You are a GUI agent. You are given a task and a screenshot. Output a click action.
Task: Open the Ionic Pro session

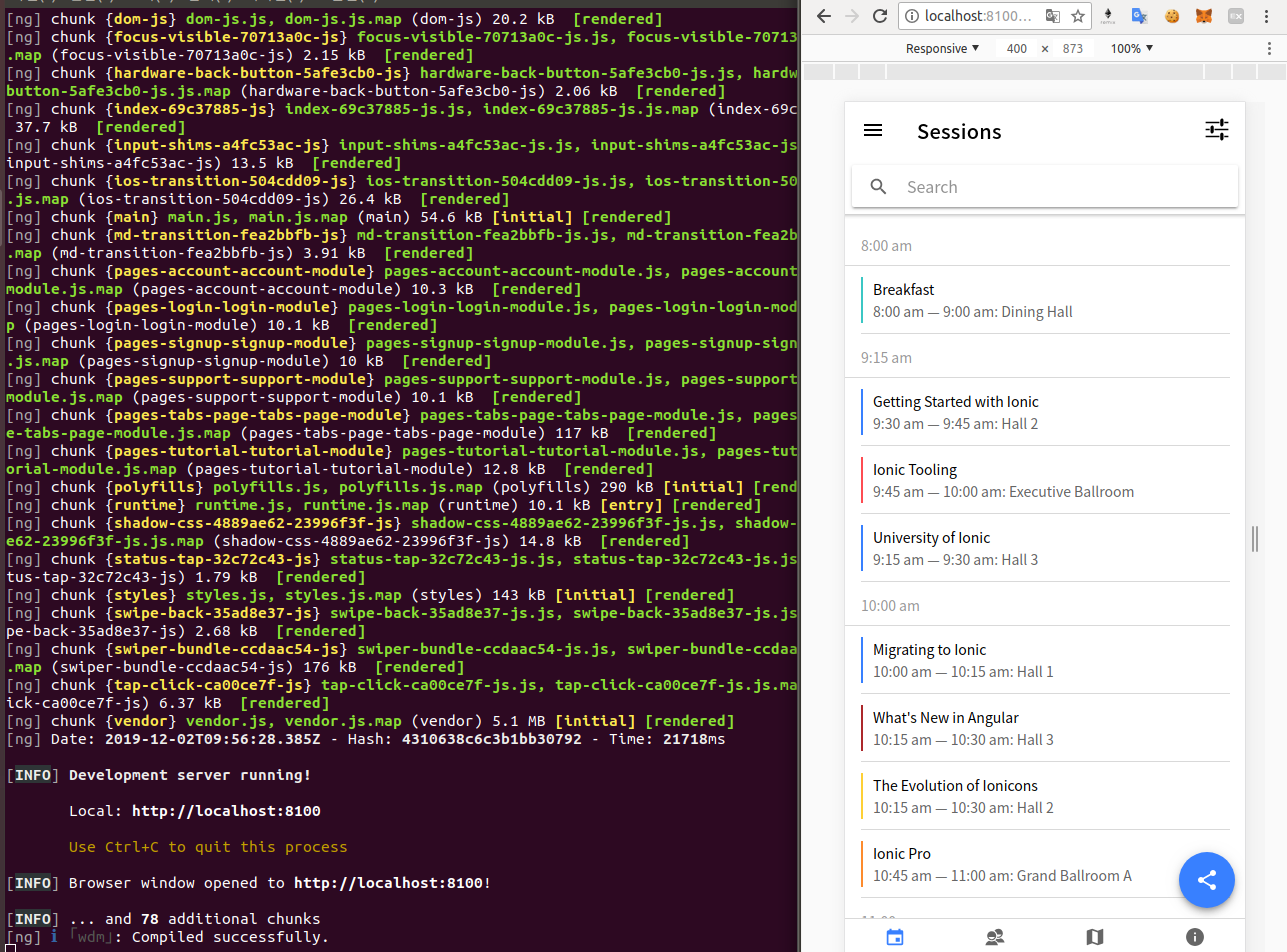coord(1045,864)
